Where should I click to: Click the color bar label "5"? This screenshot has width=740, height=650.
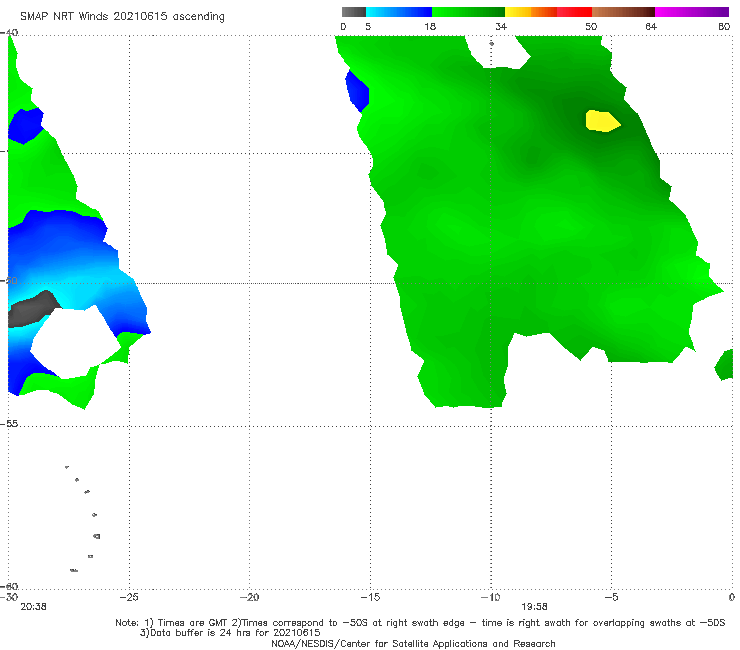[x=368, y=26]
